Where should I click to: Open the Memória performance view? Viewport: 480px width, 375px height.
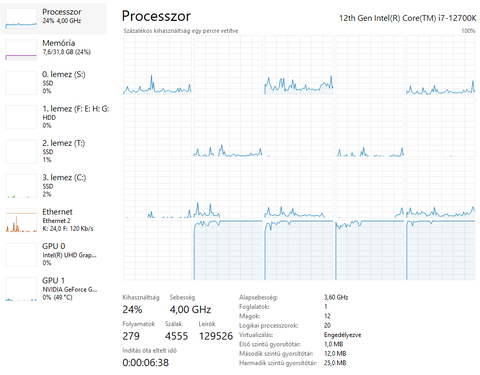click(x=54, y=49)
